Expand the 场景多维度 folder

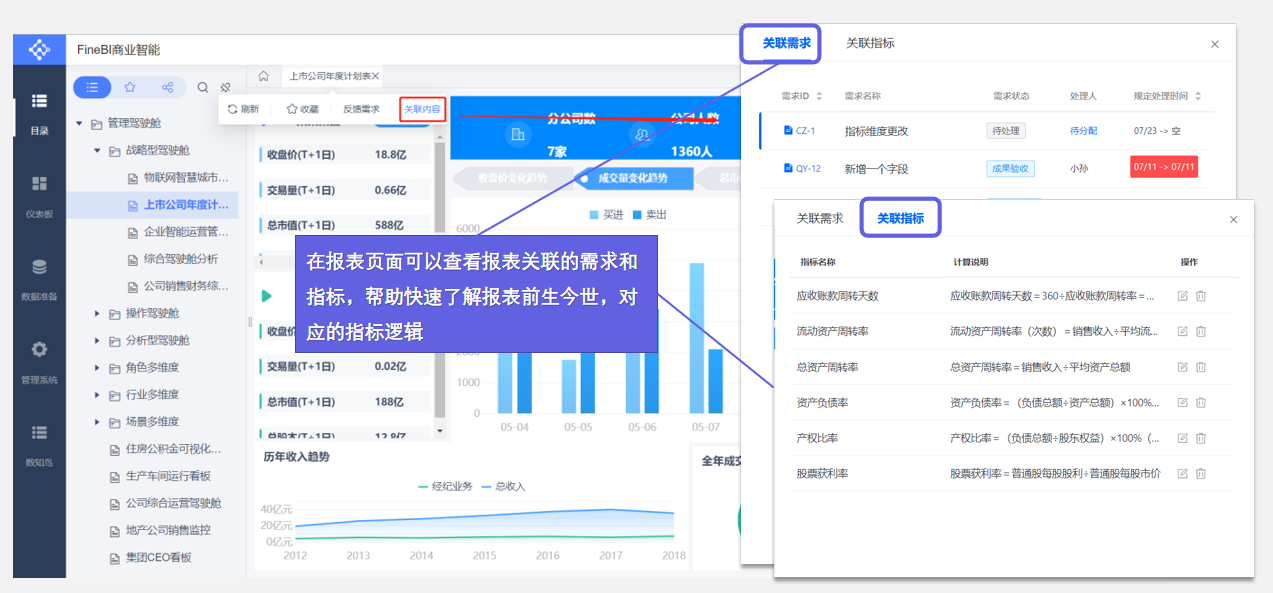point(98,421)
